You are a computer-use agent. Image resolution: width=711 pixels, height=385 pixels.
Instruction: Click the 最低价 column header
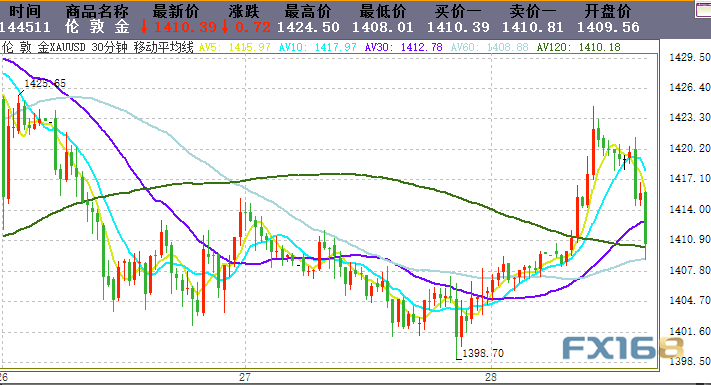pyautogui.click(x=383, y=11)
